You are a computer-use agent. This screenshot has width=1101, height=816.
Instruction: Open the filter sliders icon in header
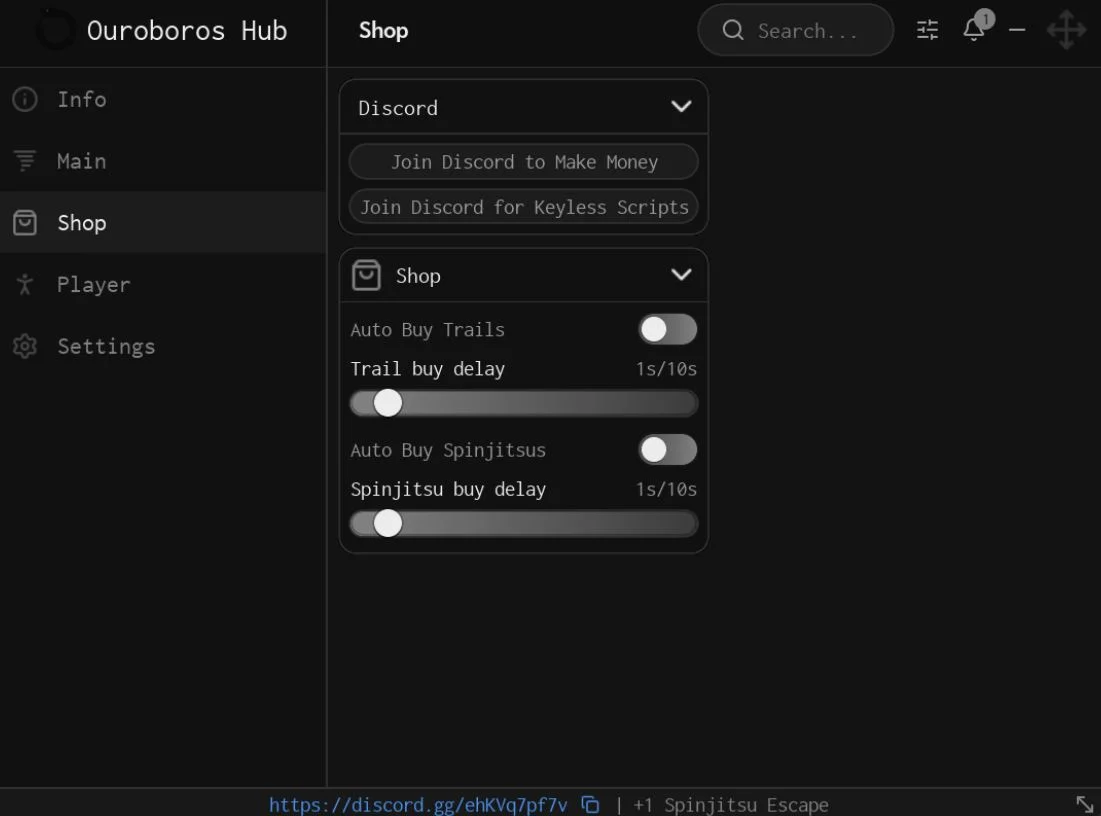click(928, 29)
